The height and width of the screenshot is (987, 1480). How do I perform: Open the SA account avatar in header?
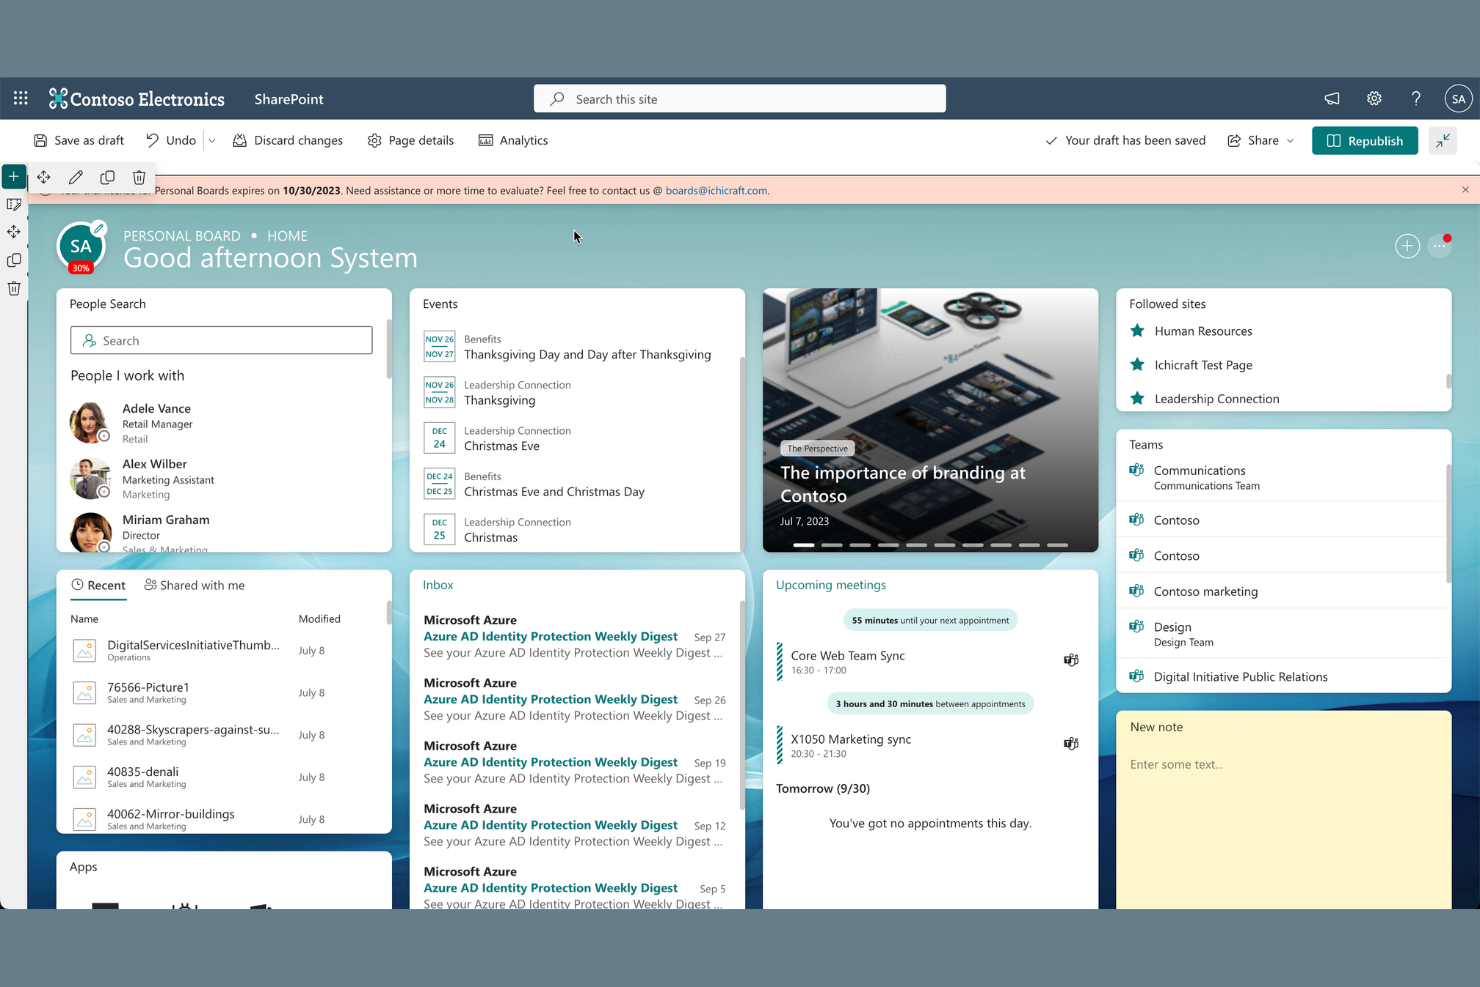point(1458,98)
